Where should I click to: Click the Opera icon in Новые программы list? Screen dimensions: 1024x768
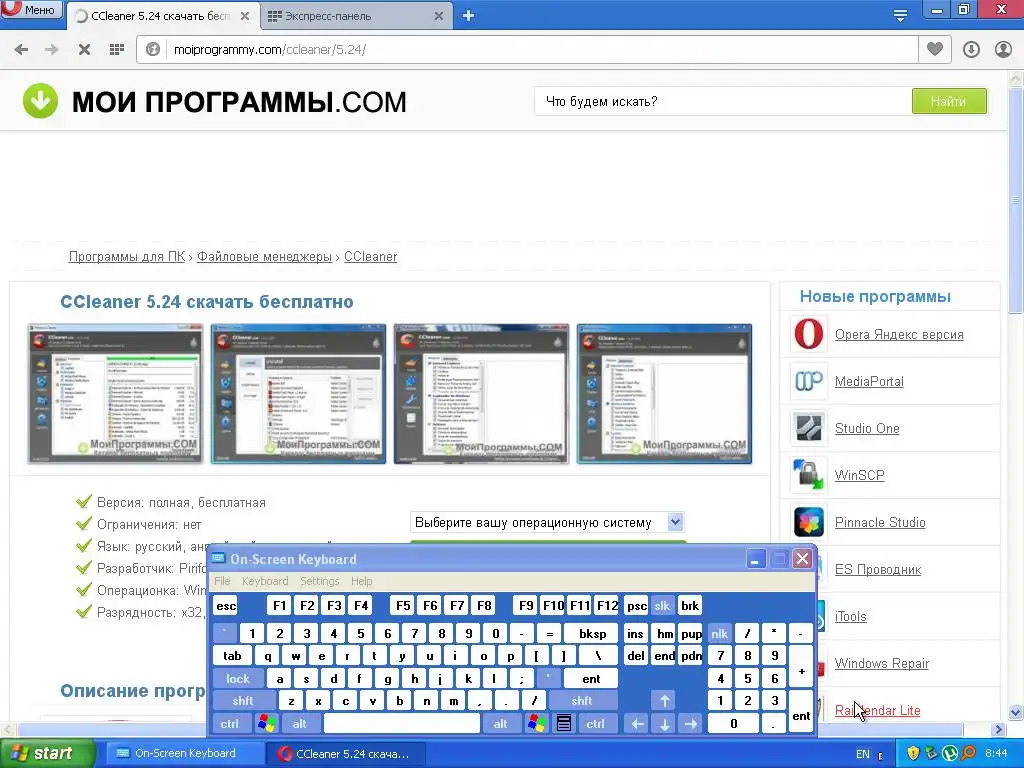(x=808, y=334)
